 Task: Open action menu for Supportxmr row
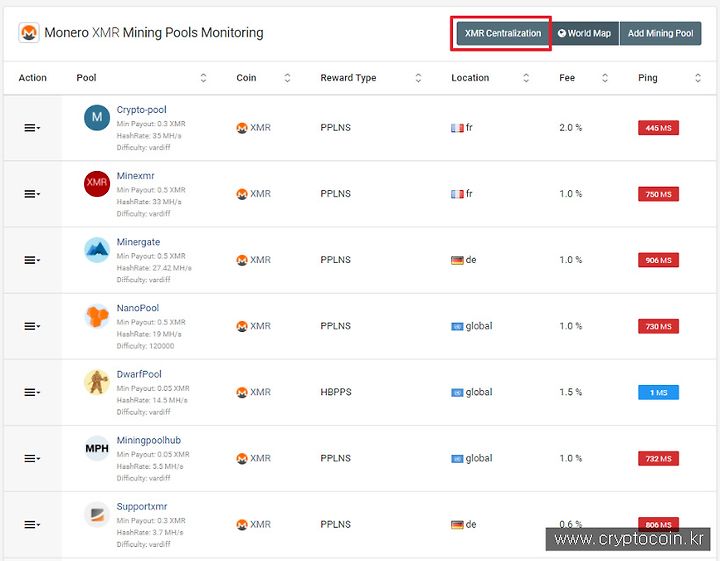(32, 524)
